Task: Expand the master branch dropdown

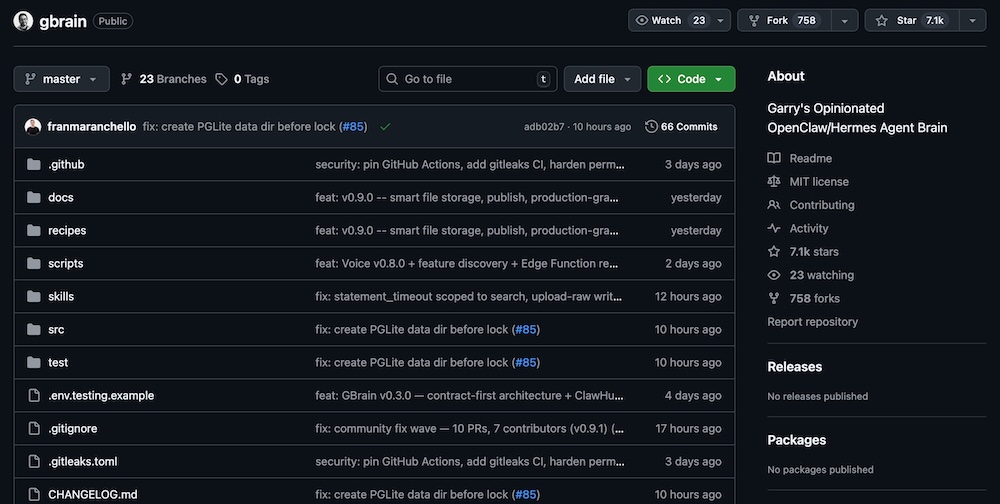Action: point(62,79)
